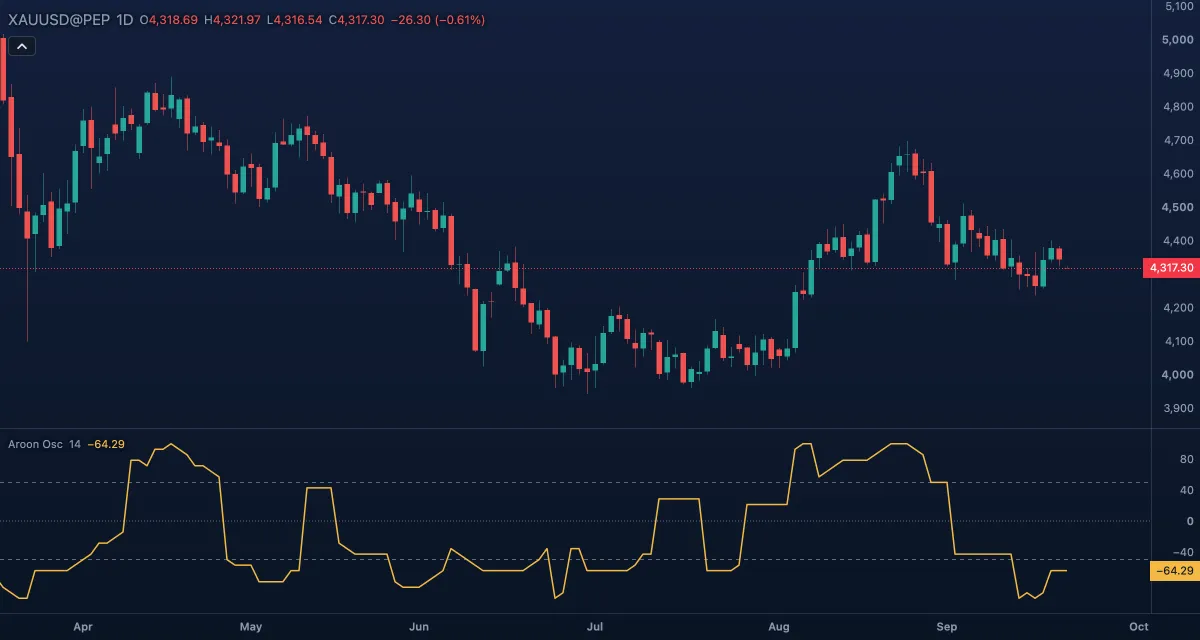Click the 4,400 price axis label

coord(1178,241)
